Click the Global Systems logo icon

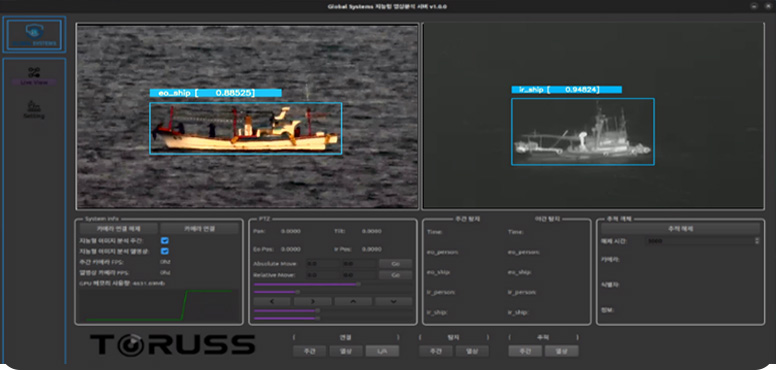[x=34, y=35]
